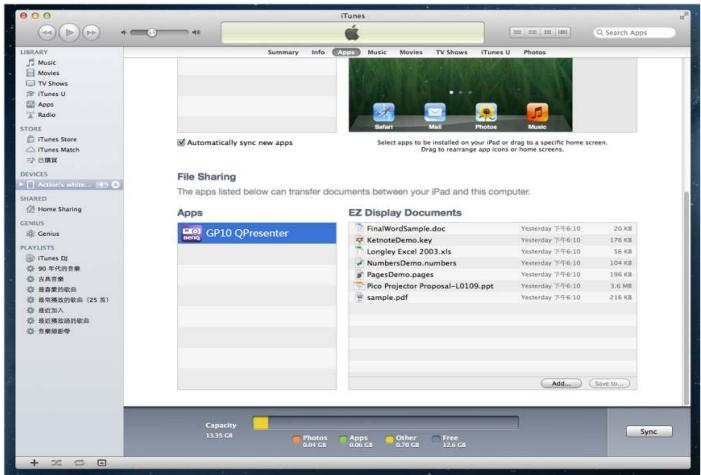Click the Safari icon on iPad preview
701x475 pixels.
[x=384, y=113]
